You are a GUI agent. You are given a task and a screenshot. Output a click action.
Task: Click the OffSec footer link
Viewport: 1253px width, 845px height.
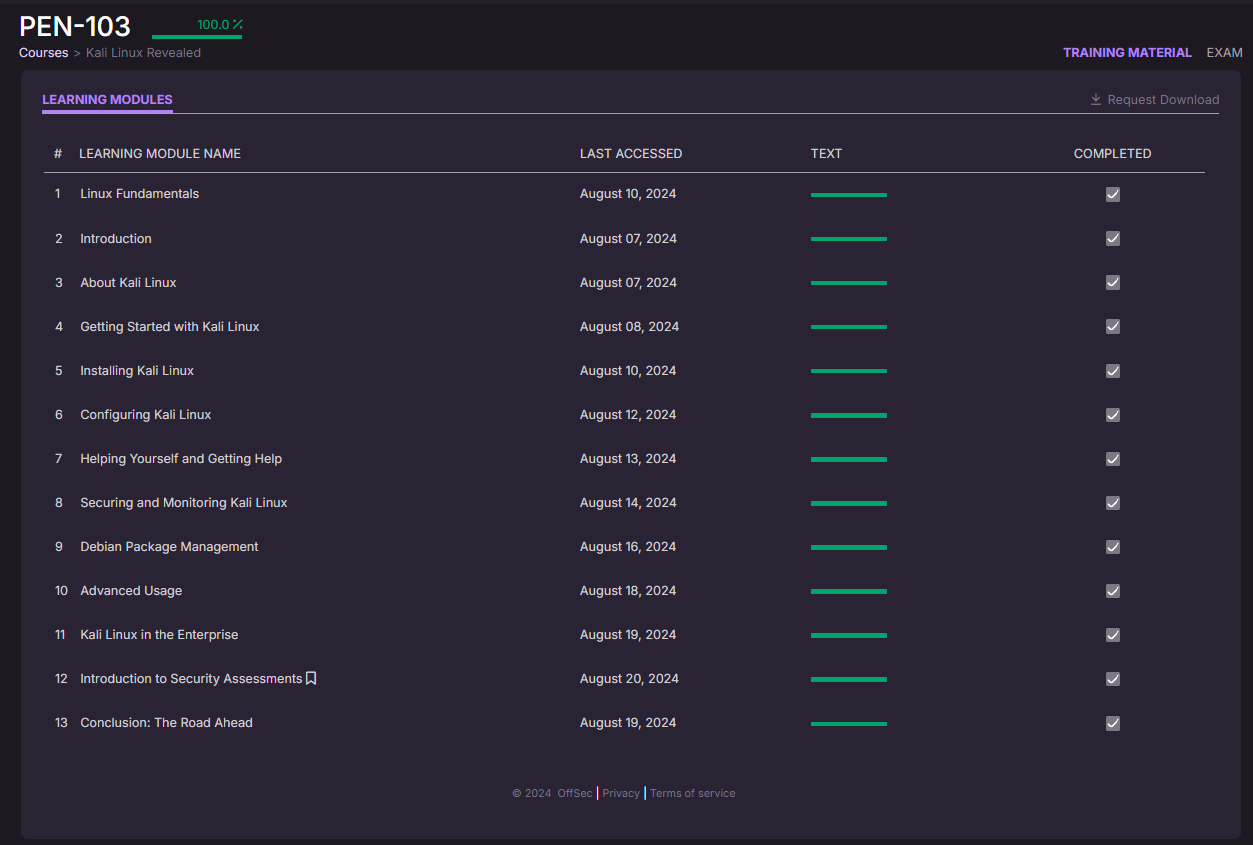click(x=575, y=793)
